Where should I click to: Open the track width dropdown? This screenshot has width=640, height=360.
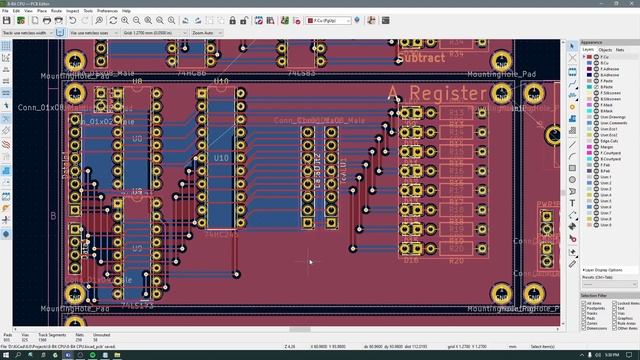(28, 33)
